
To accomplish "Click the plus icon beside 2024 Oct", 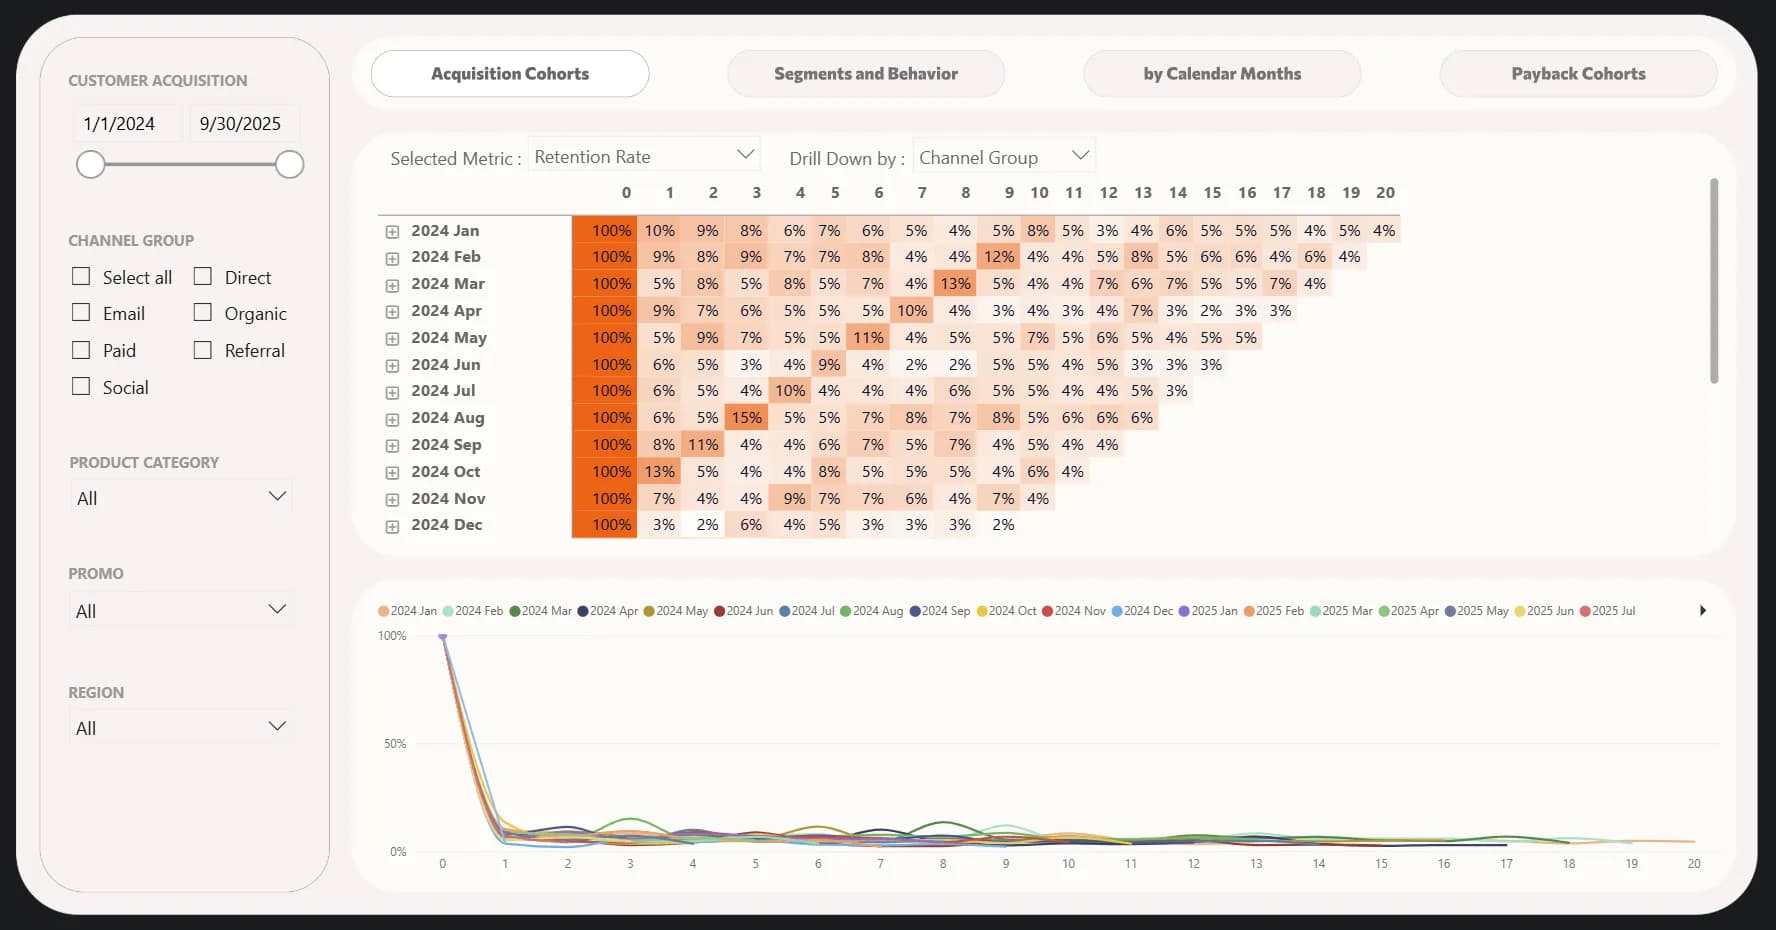I will click(392, 473).
